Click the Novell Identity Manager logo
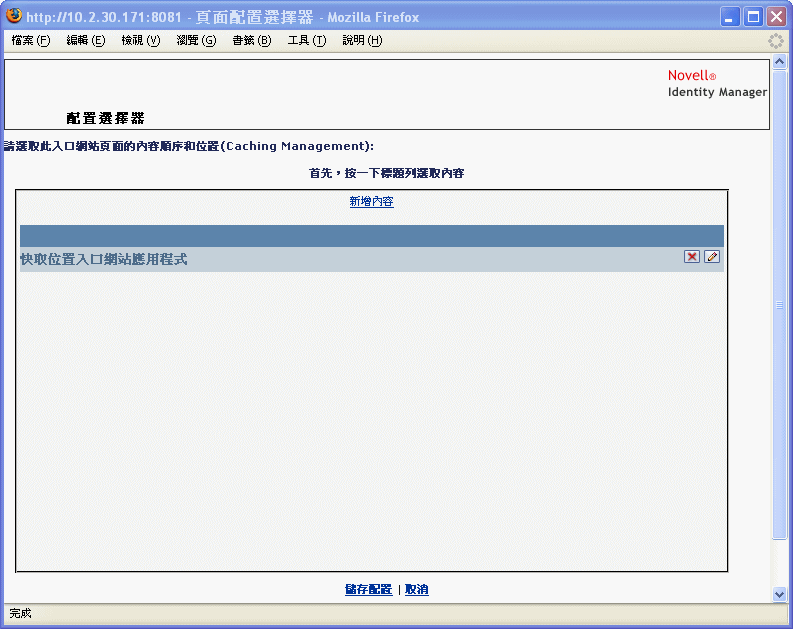The width and height of the screenshot is (793, 629). tap(717, 84)
